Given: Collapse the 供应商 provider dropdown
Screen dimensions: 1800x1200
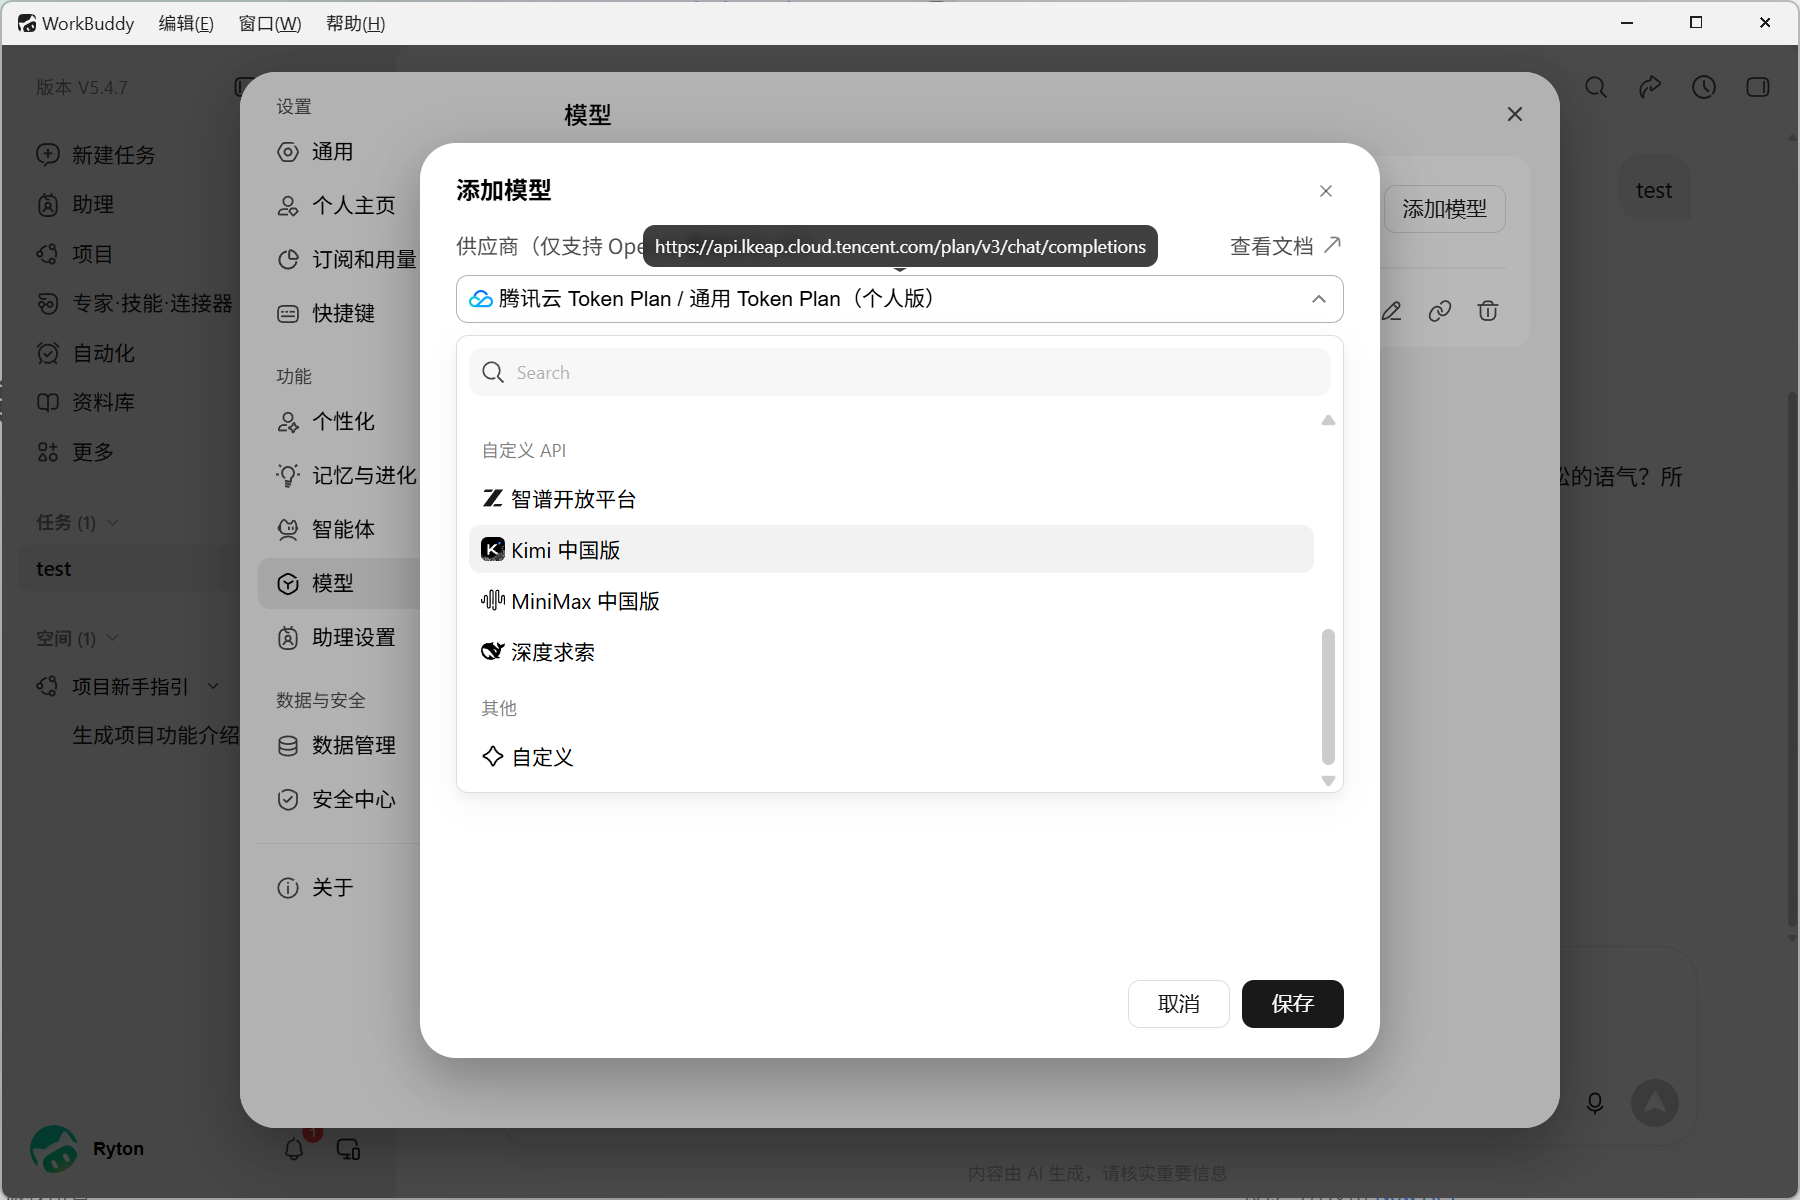Looking at the screenshot, I should (1319, 299).
